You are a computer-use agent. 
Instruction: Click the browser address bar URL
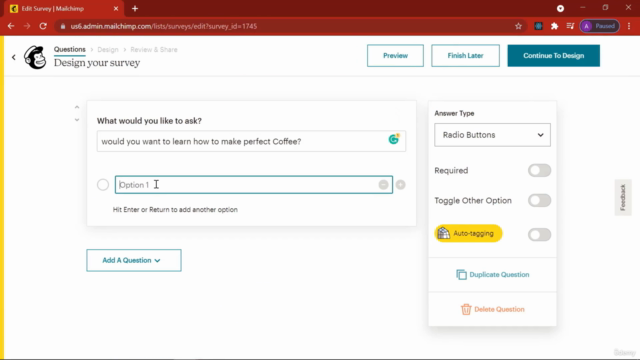click(164, 26)
